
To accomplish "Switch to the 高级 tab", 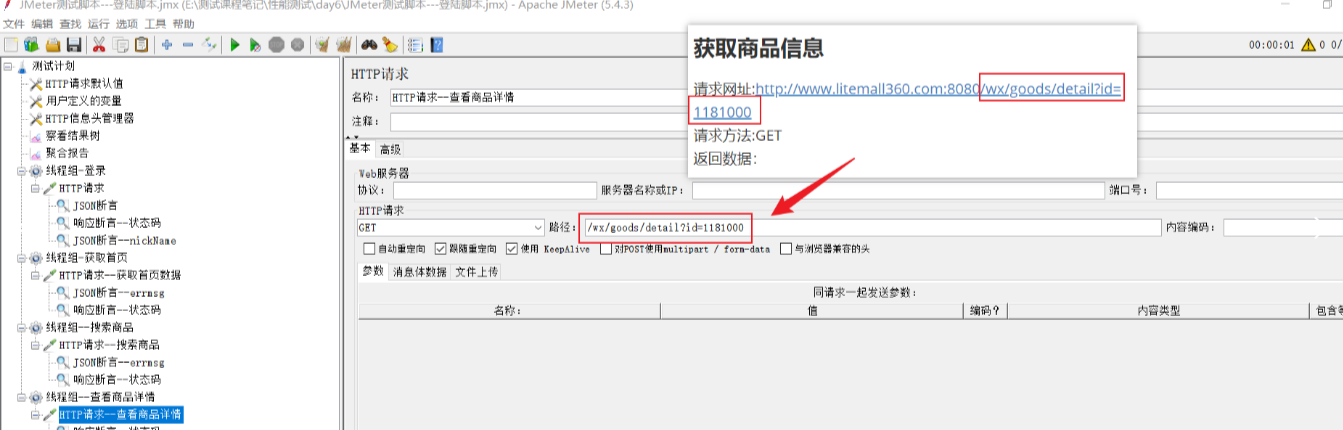I will tap(390, 149).
